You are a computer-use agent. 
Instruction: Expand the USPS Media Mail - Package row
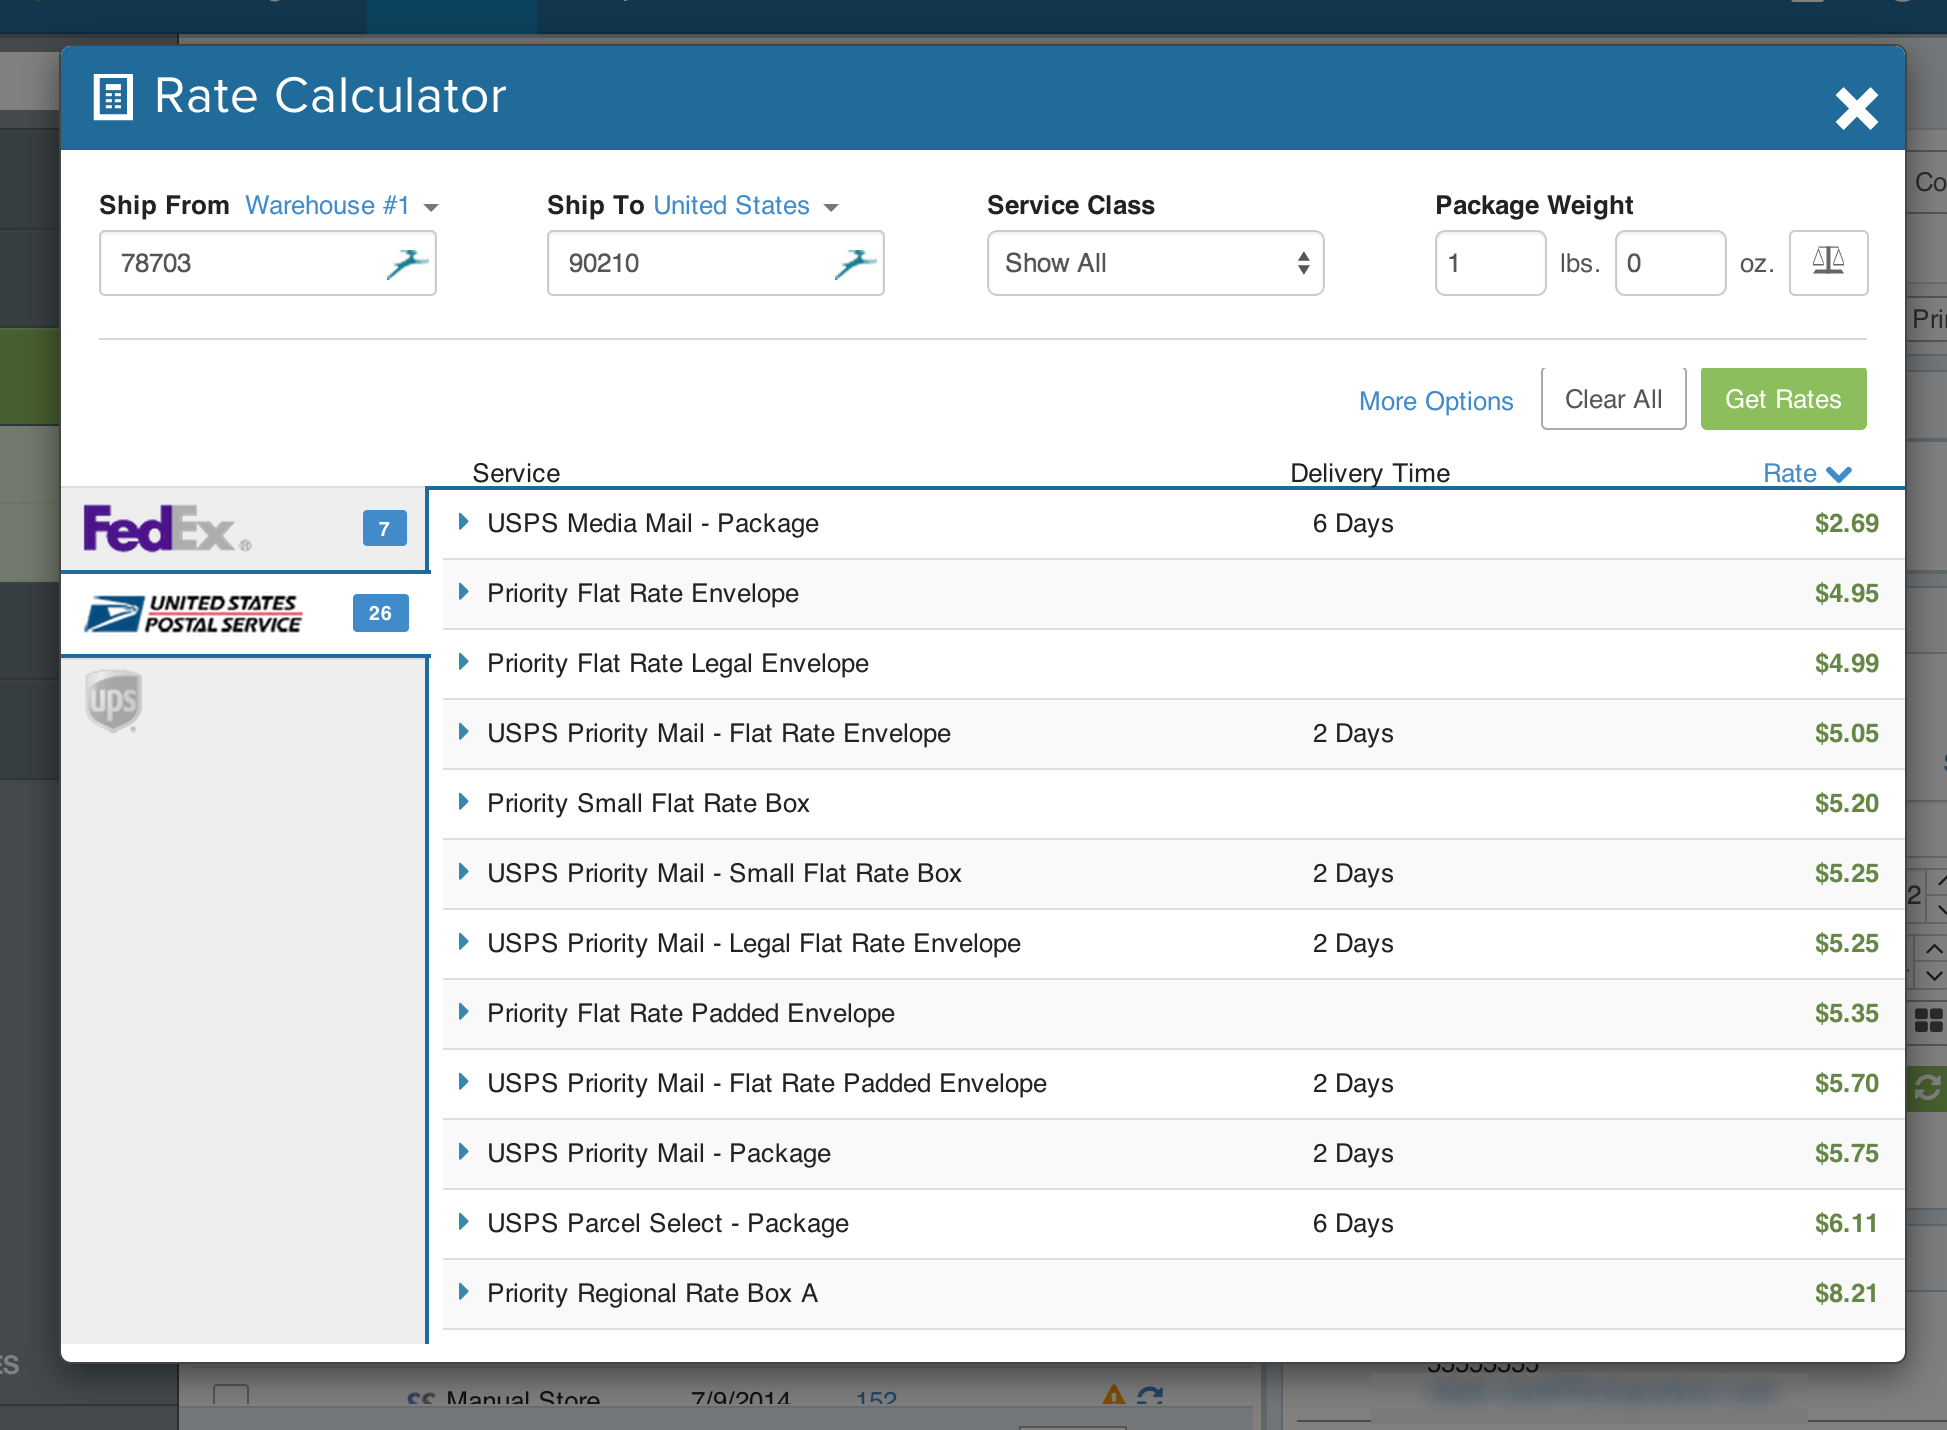[x=464, y=522]
